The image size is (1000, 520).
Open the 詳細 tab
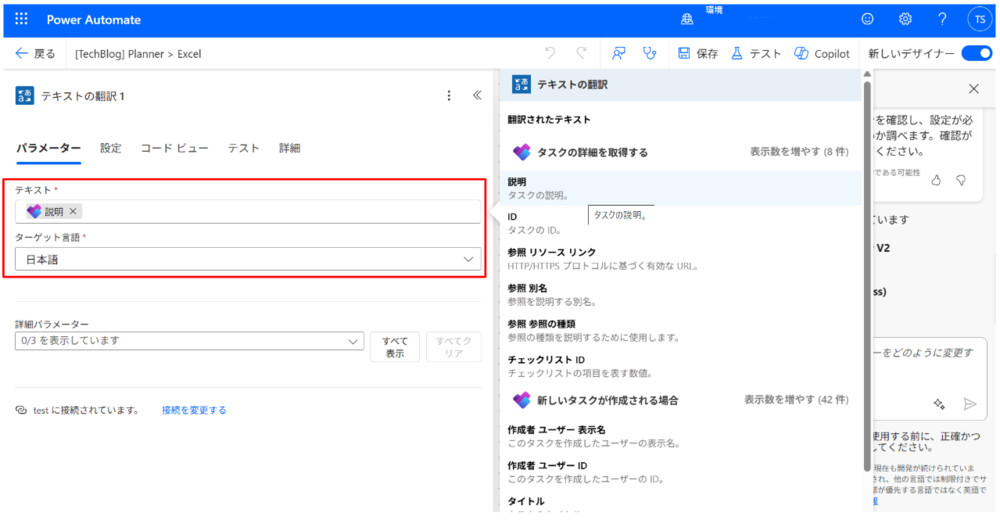pyautogui.click(x=290, y=148)
